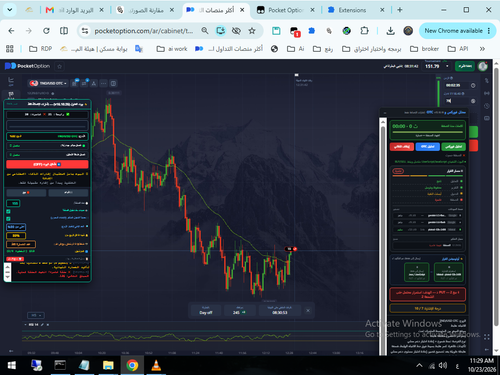The height and width of the screenshot is (375, 500).
Task: Open the TND/USD OTC asset selector
Action: [48, 83]
